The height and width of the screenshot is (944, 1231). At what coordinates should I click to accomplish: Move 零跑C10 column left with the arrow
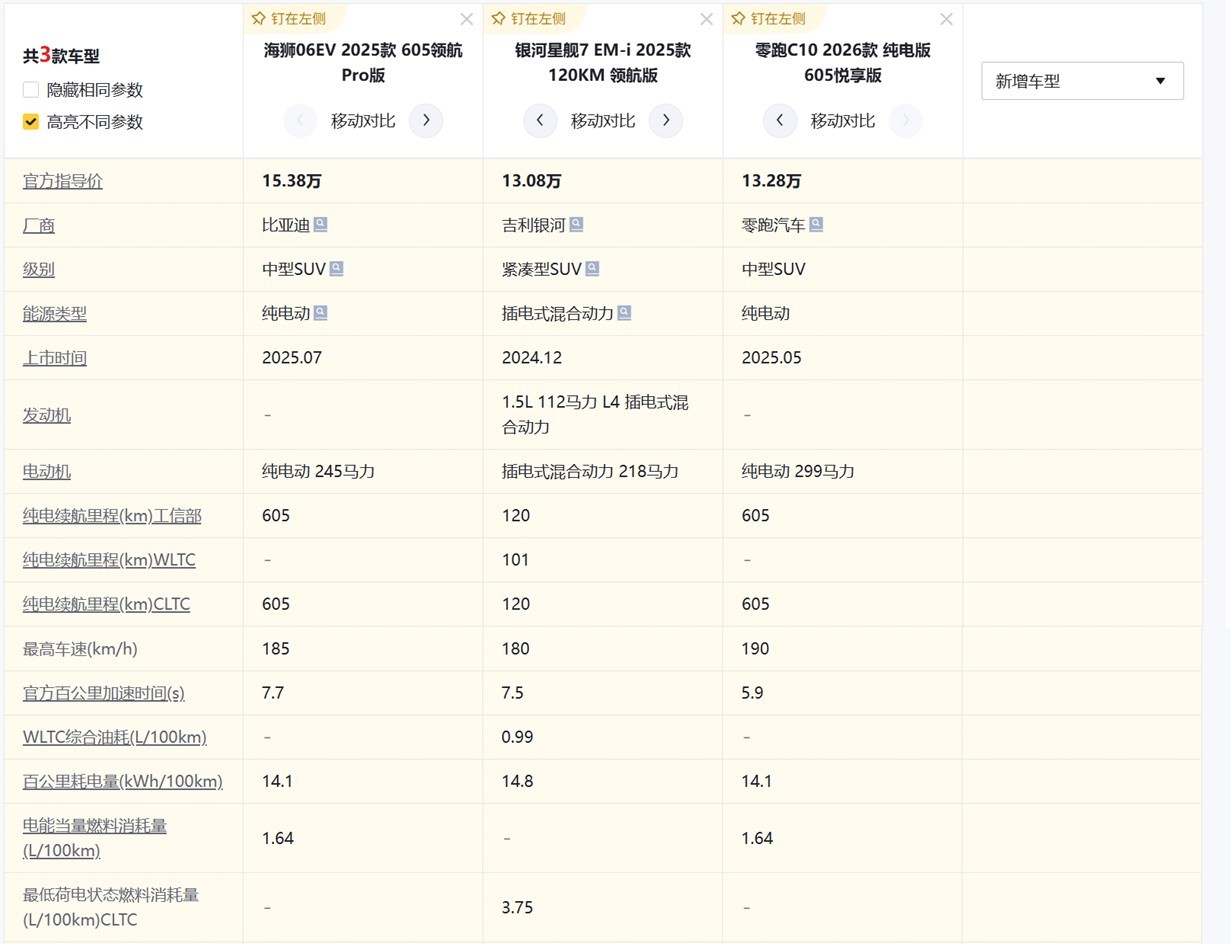point(780,120)
